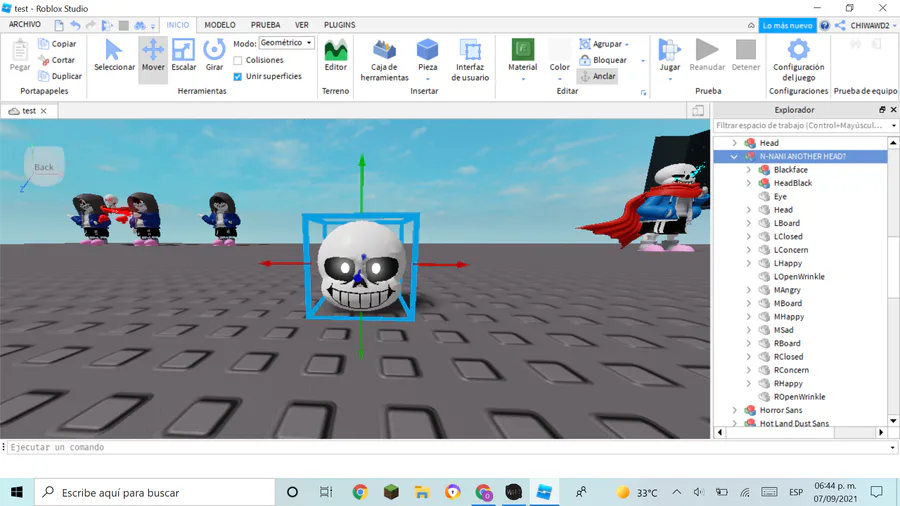This screenshot has height=506, width=900.
Task: Toggle the Unir superficies checkbox
Action: tap(238, 76)
